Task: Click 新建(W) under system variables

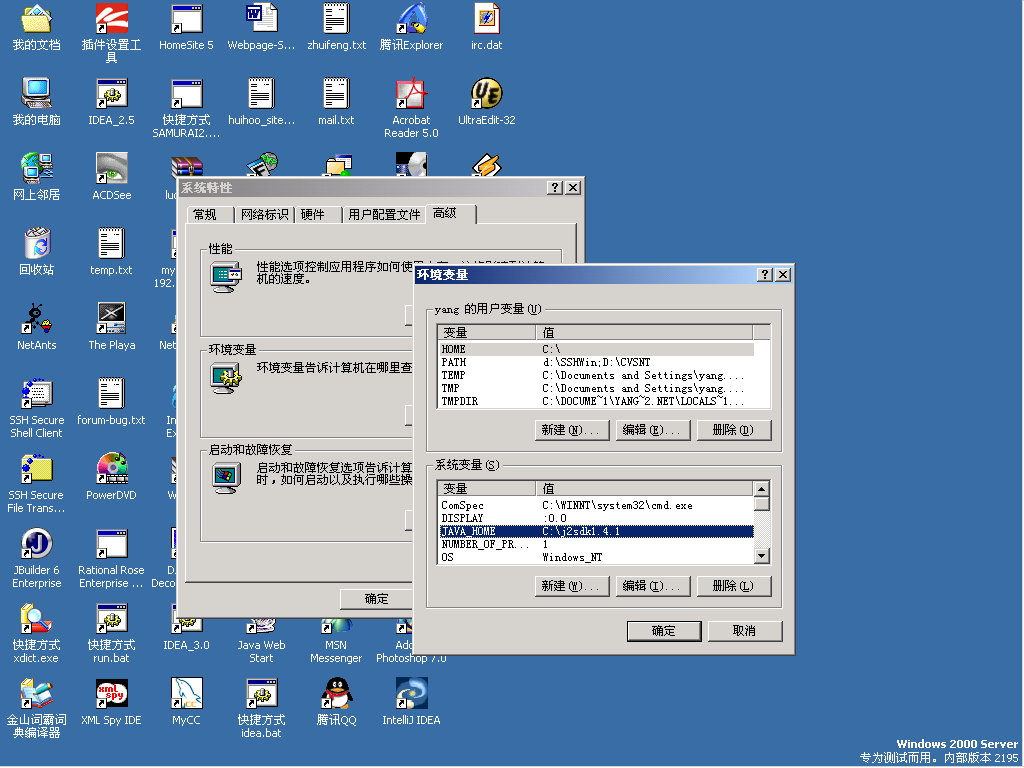Action: (571, 586)
